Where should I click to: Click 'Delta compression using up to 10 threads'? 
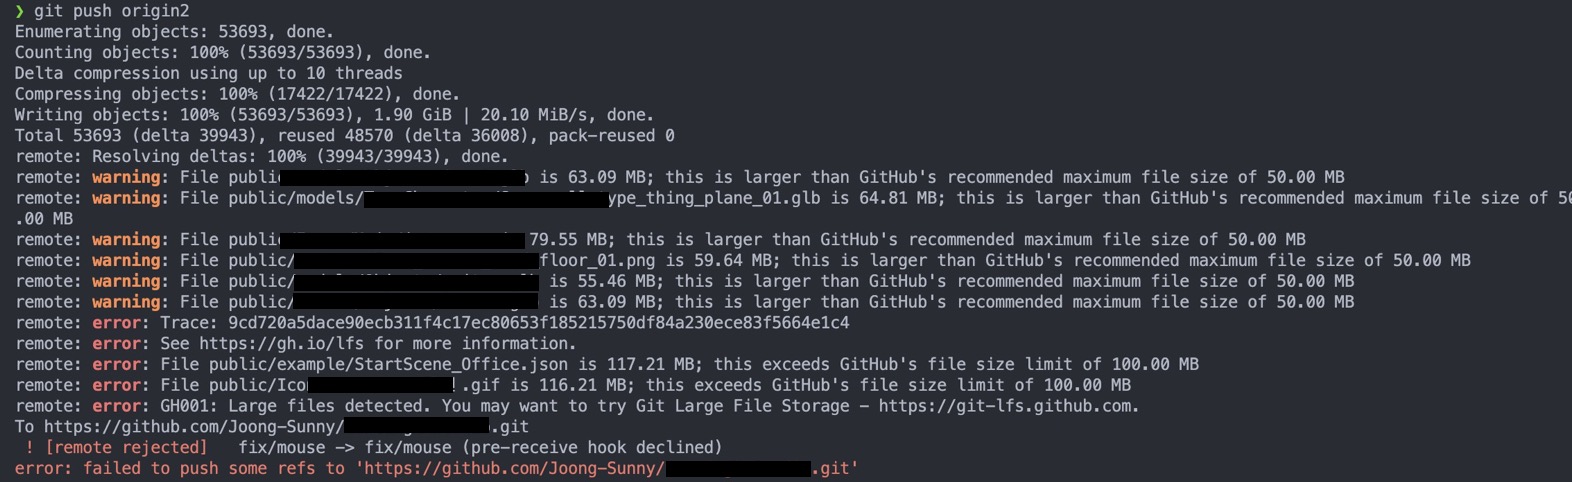pos(208,73)
